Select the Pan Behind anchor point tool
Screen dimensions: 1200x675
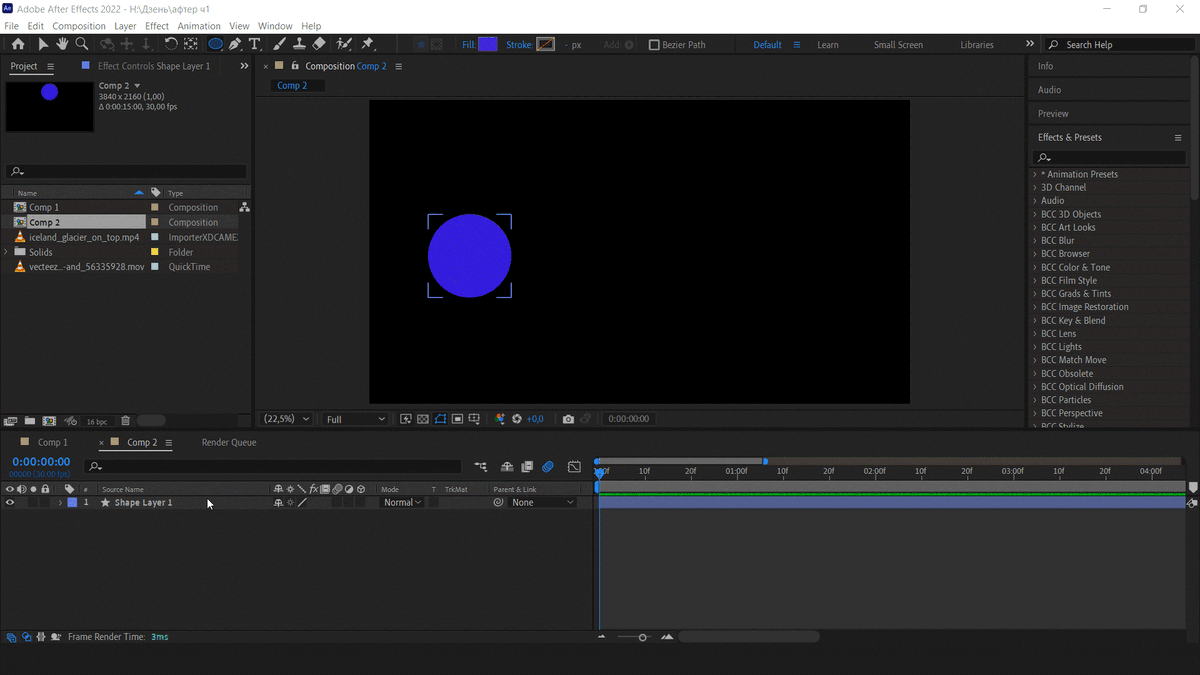tap(190, 44)
